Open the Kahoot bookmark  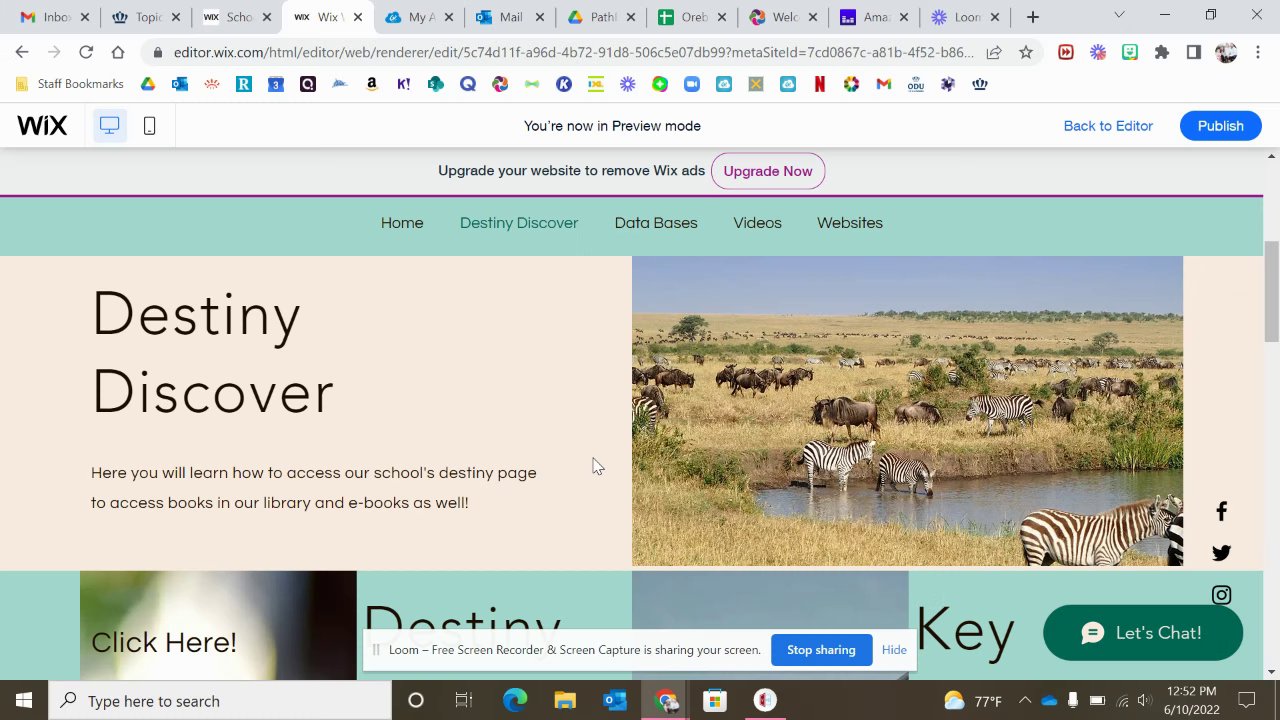404,84
